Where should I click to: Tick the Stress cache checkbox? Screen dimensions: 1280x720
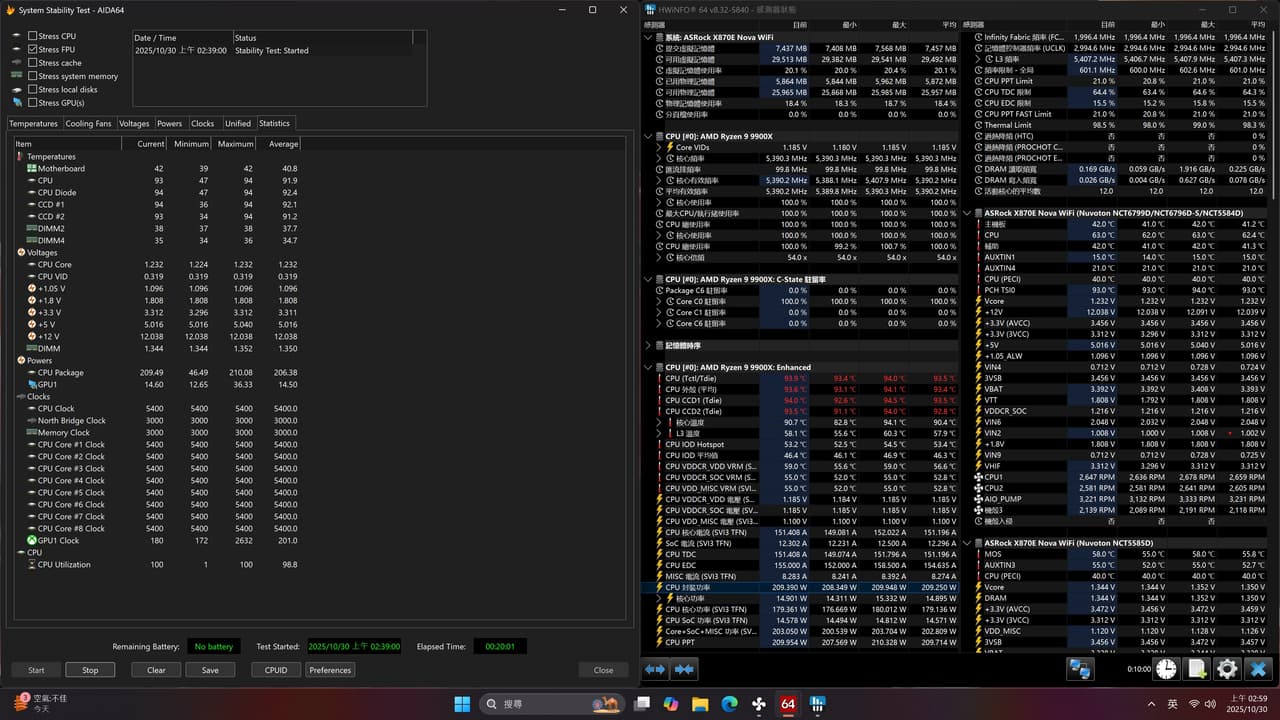tap(33, 63)
